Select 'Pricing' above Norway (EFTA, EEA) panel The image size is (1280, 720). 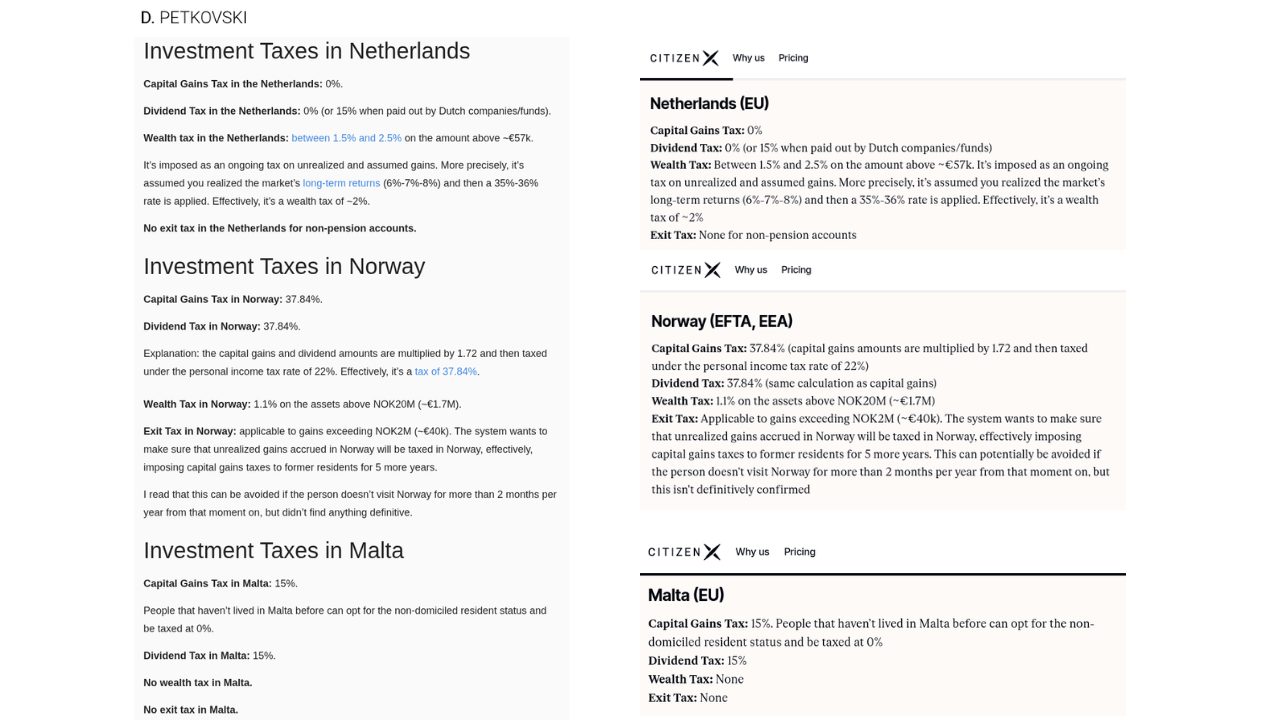tap(796, 270)
